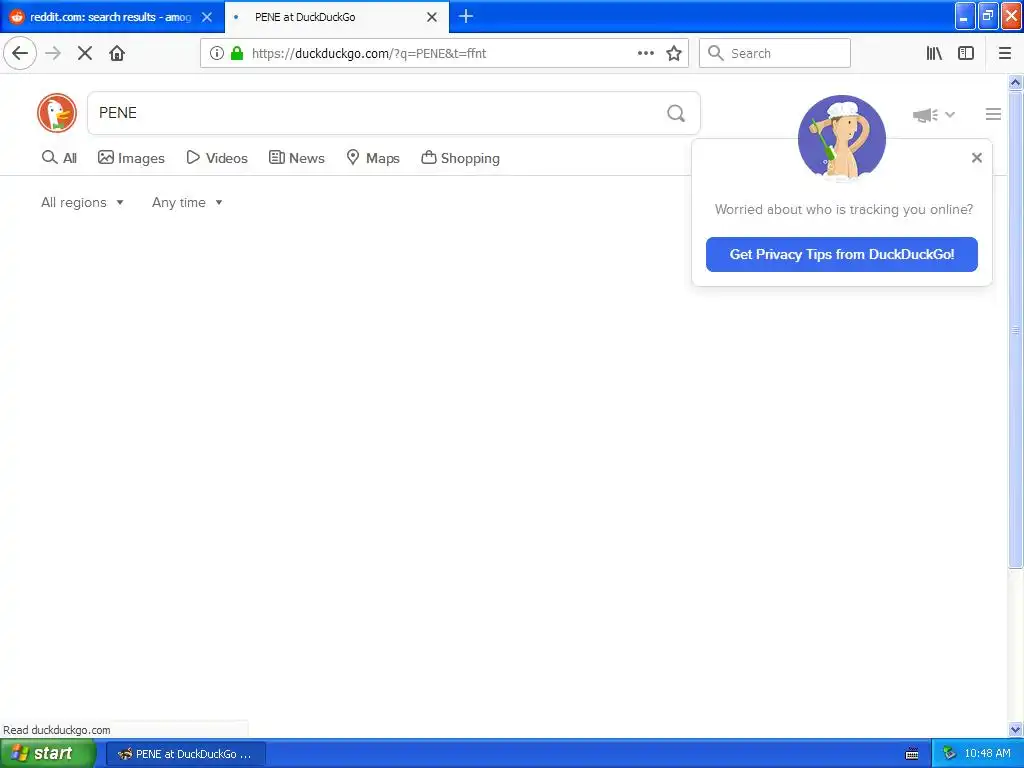1024x768 pixels.
Task: Open the Windows Start menu
Action: pos(48,754)
